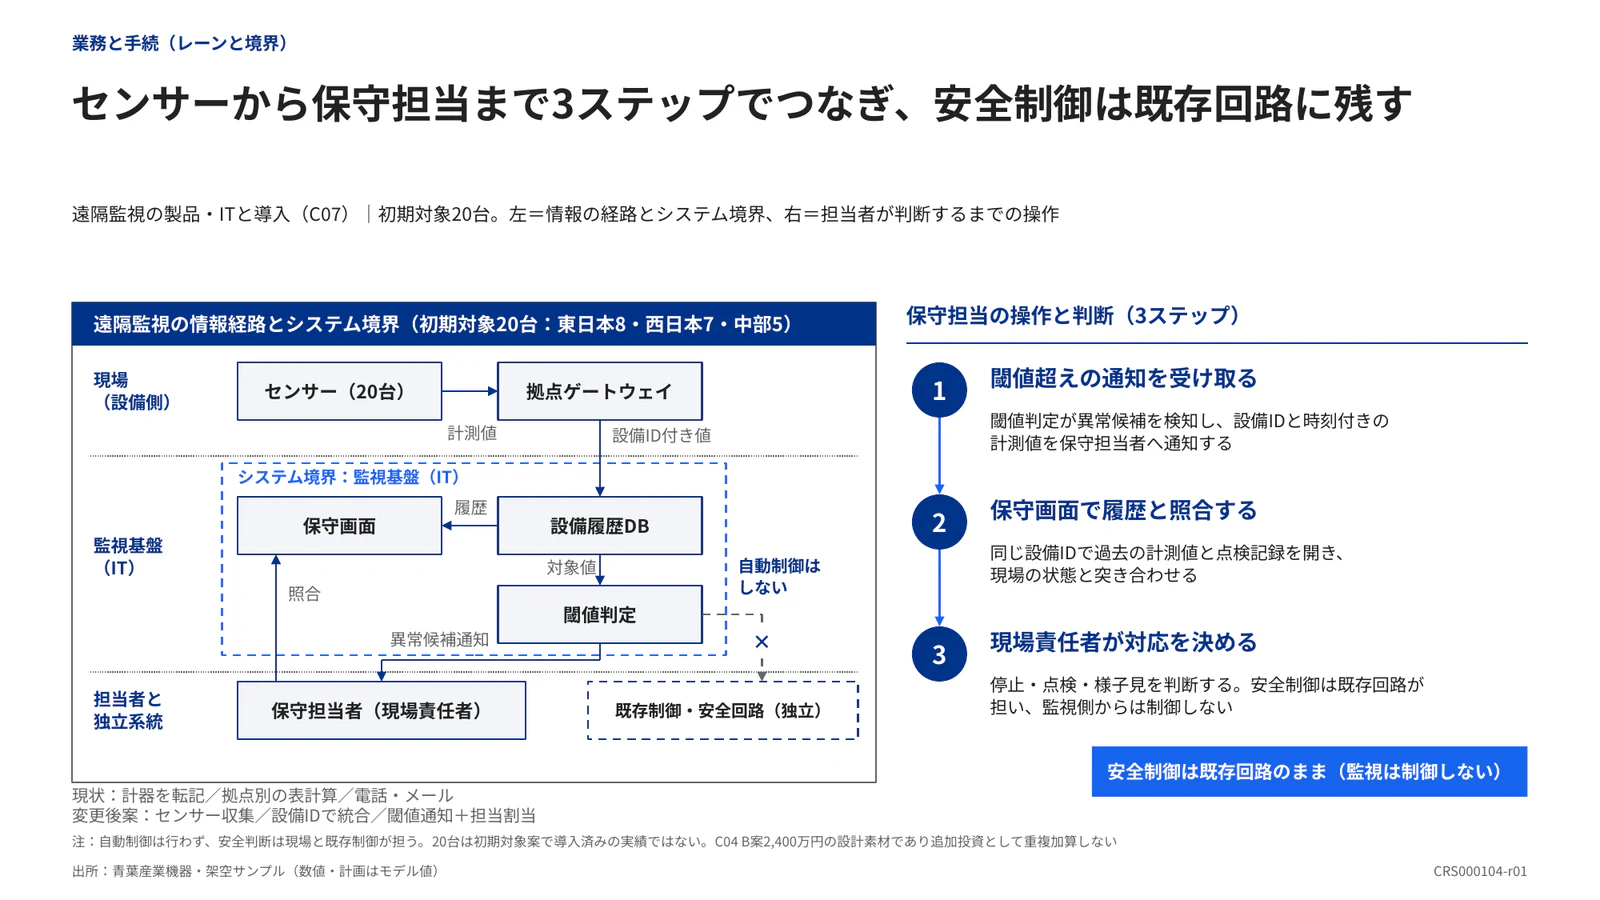Click step 1 numbered circle

pos(939,390)
